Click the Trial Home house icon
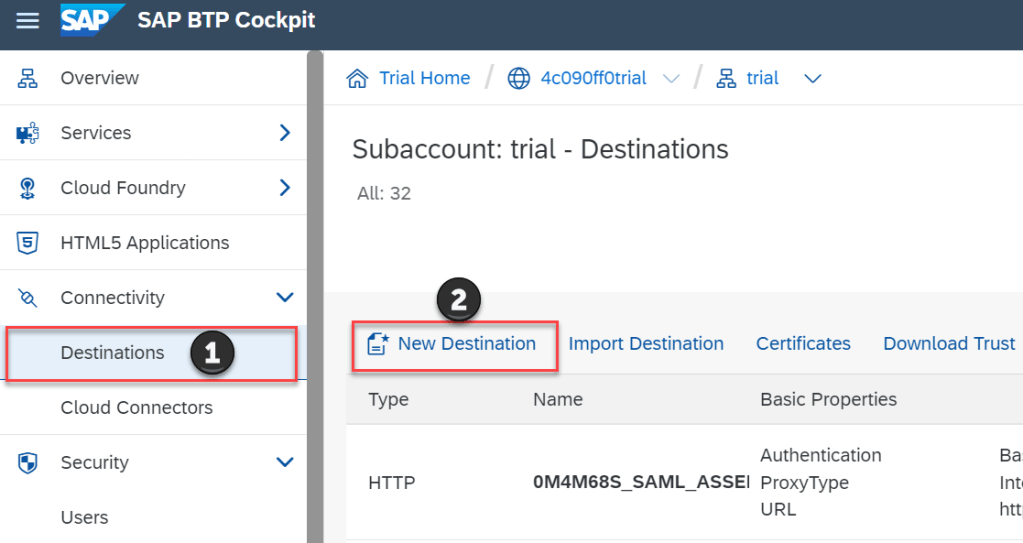This screenshot has width=1023, height=543. pos(357,78)
